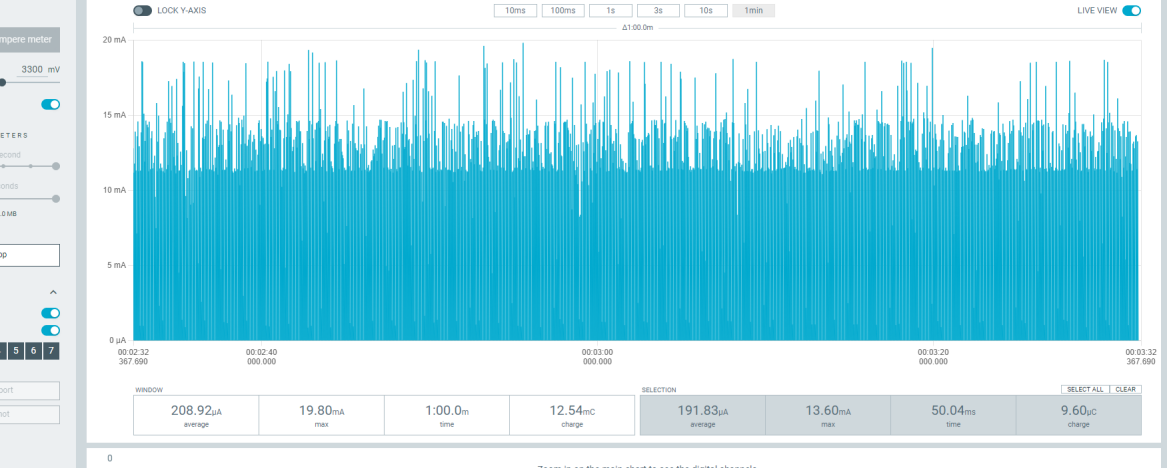This screenshot has height=469, width=1168.
Task: Select the 1min time window
Action: [753, 10]
